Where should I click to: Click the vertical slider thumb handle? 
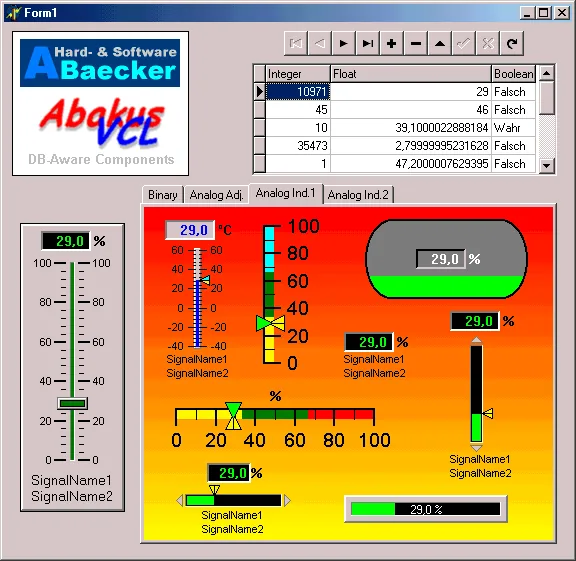(x=72, y=403)
